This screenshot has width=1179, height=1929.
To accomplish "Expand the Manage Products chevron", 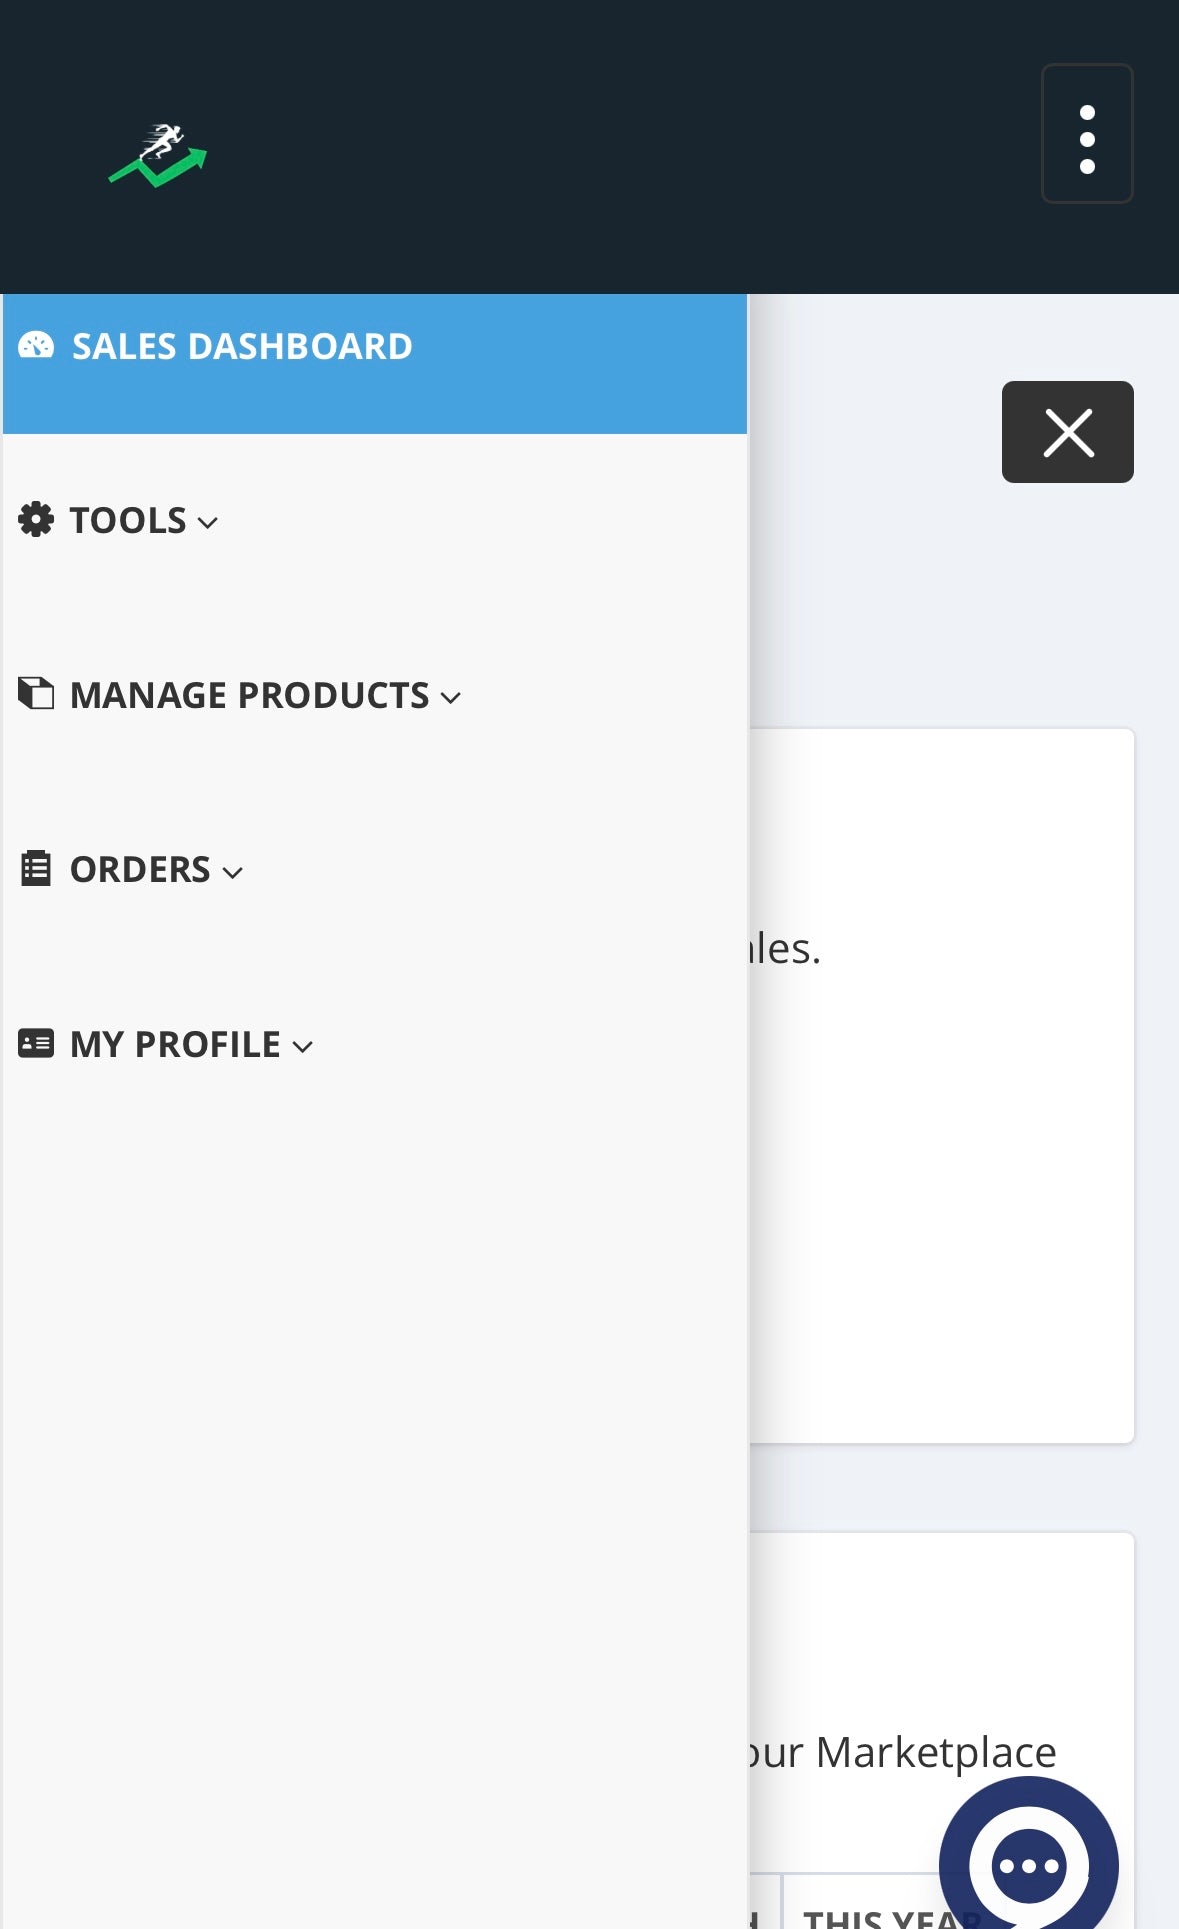I will (451, 698).
